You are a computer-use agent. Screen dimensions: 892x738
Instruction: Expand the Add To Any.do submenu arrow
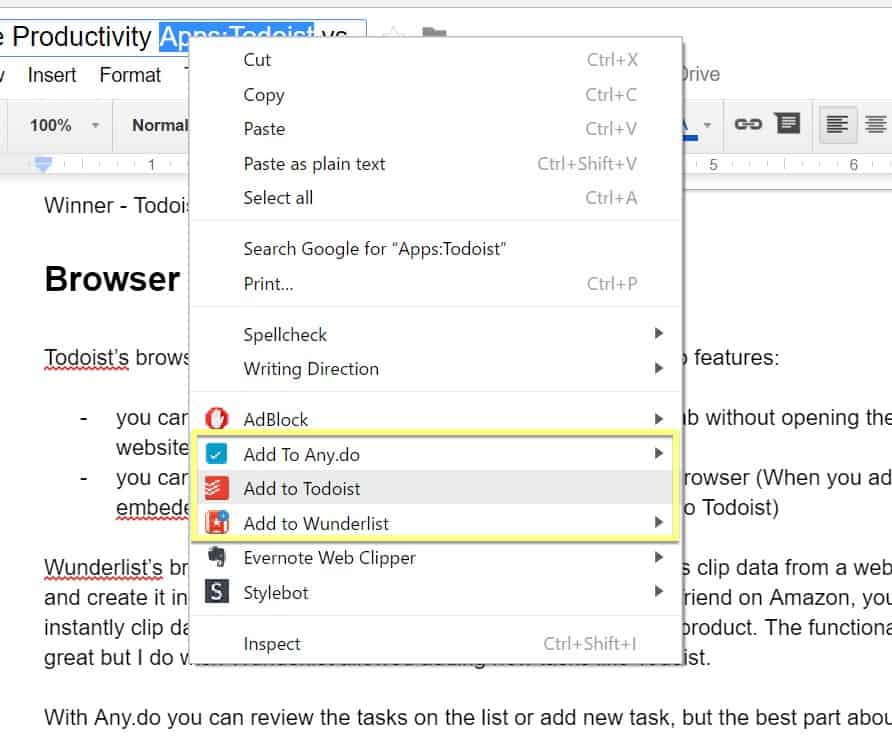coord(658,453)
